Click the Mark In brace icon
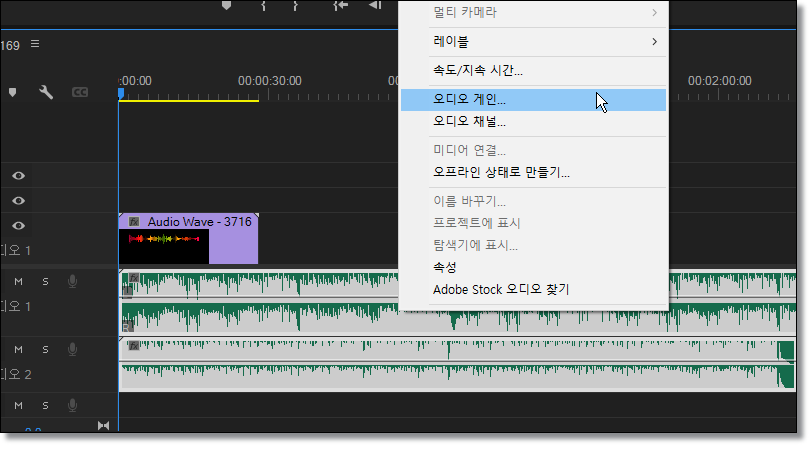This screenshot has height=455, width=809. point(263,5)
